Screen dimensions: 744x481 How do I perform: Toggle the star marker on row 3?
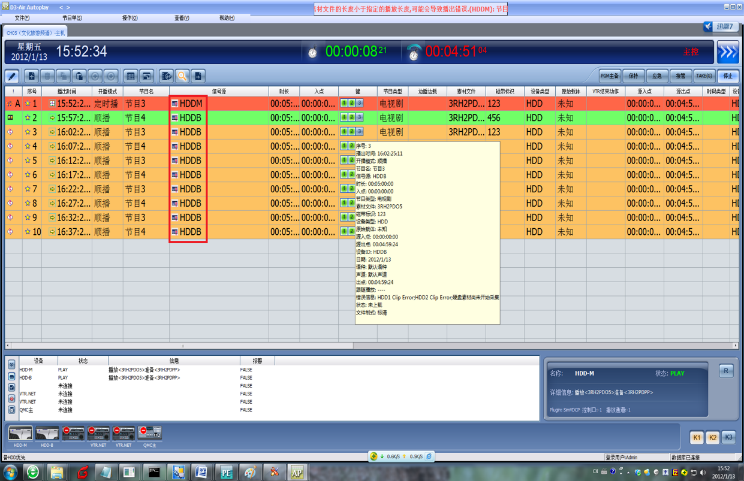[x=11, y=132]
